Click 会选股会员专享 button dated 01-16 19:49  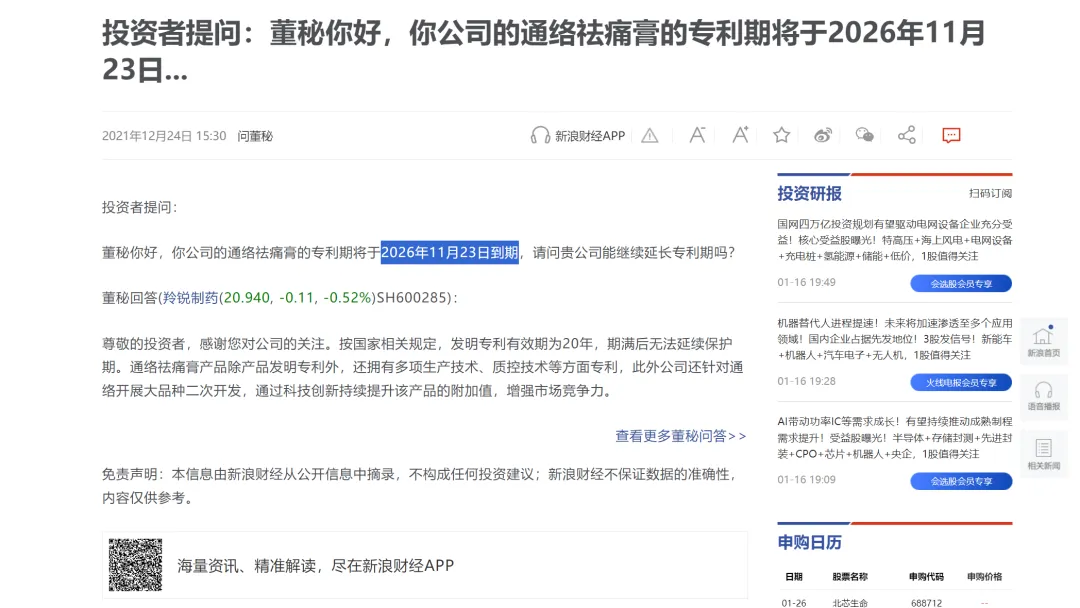961,283
